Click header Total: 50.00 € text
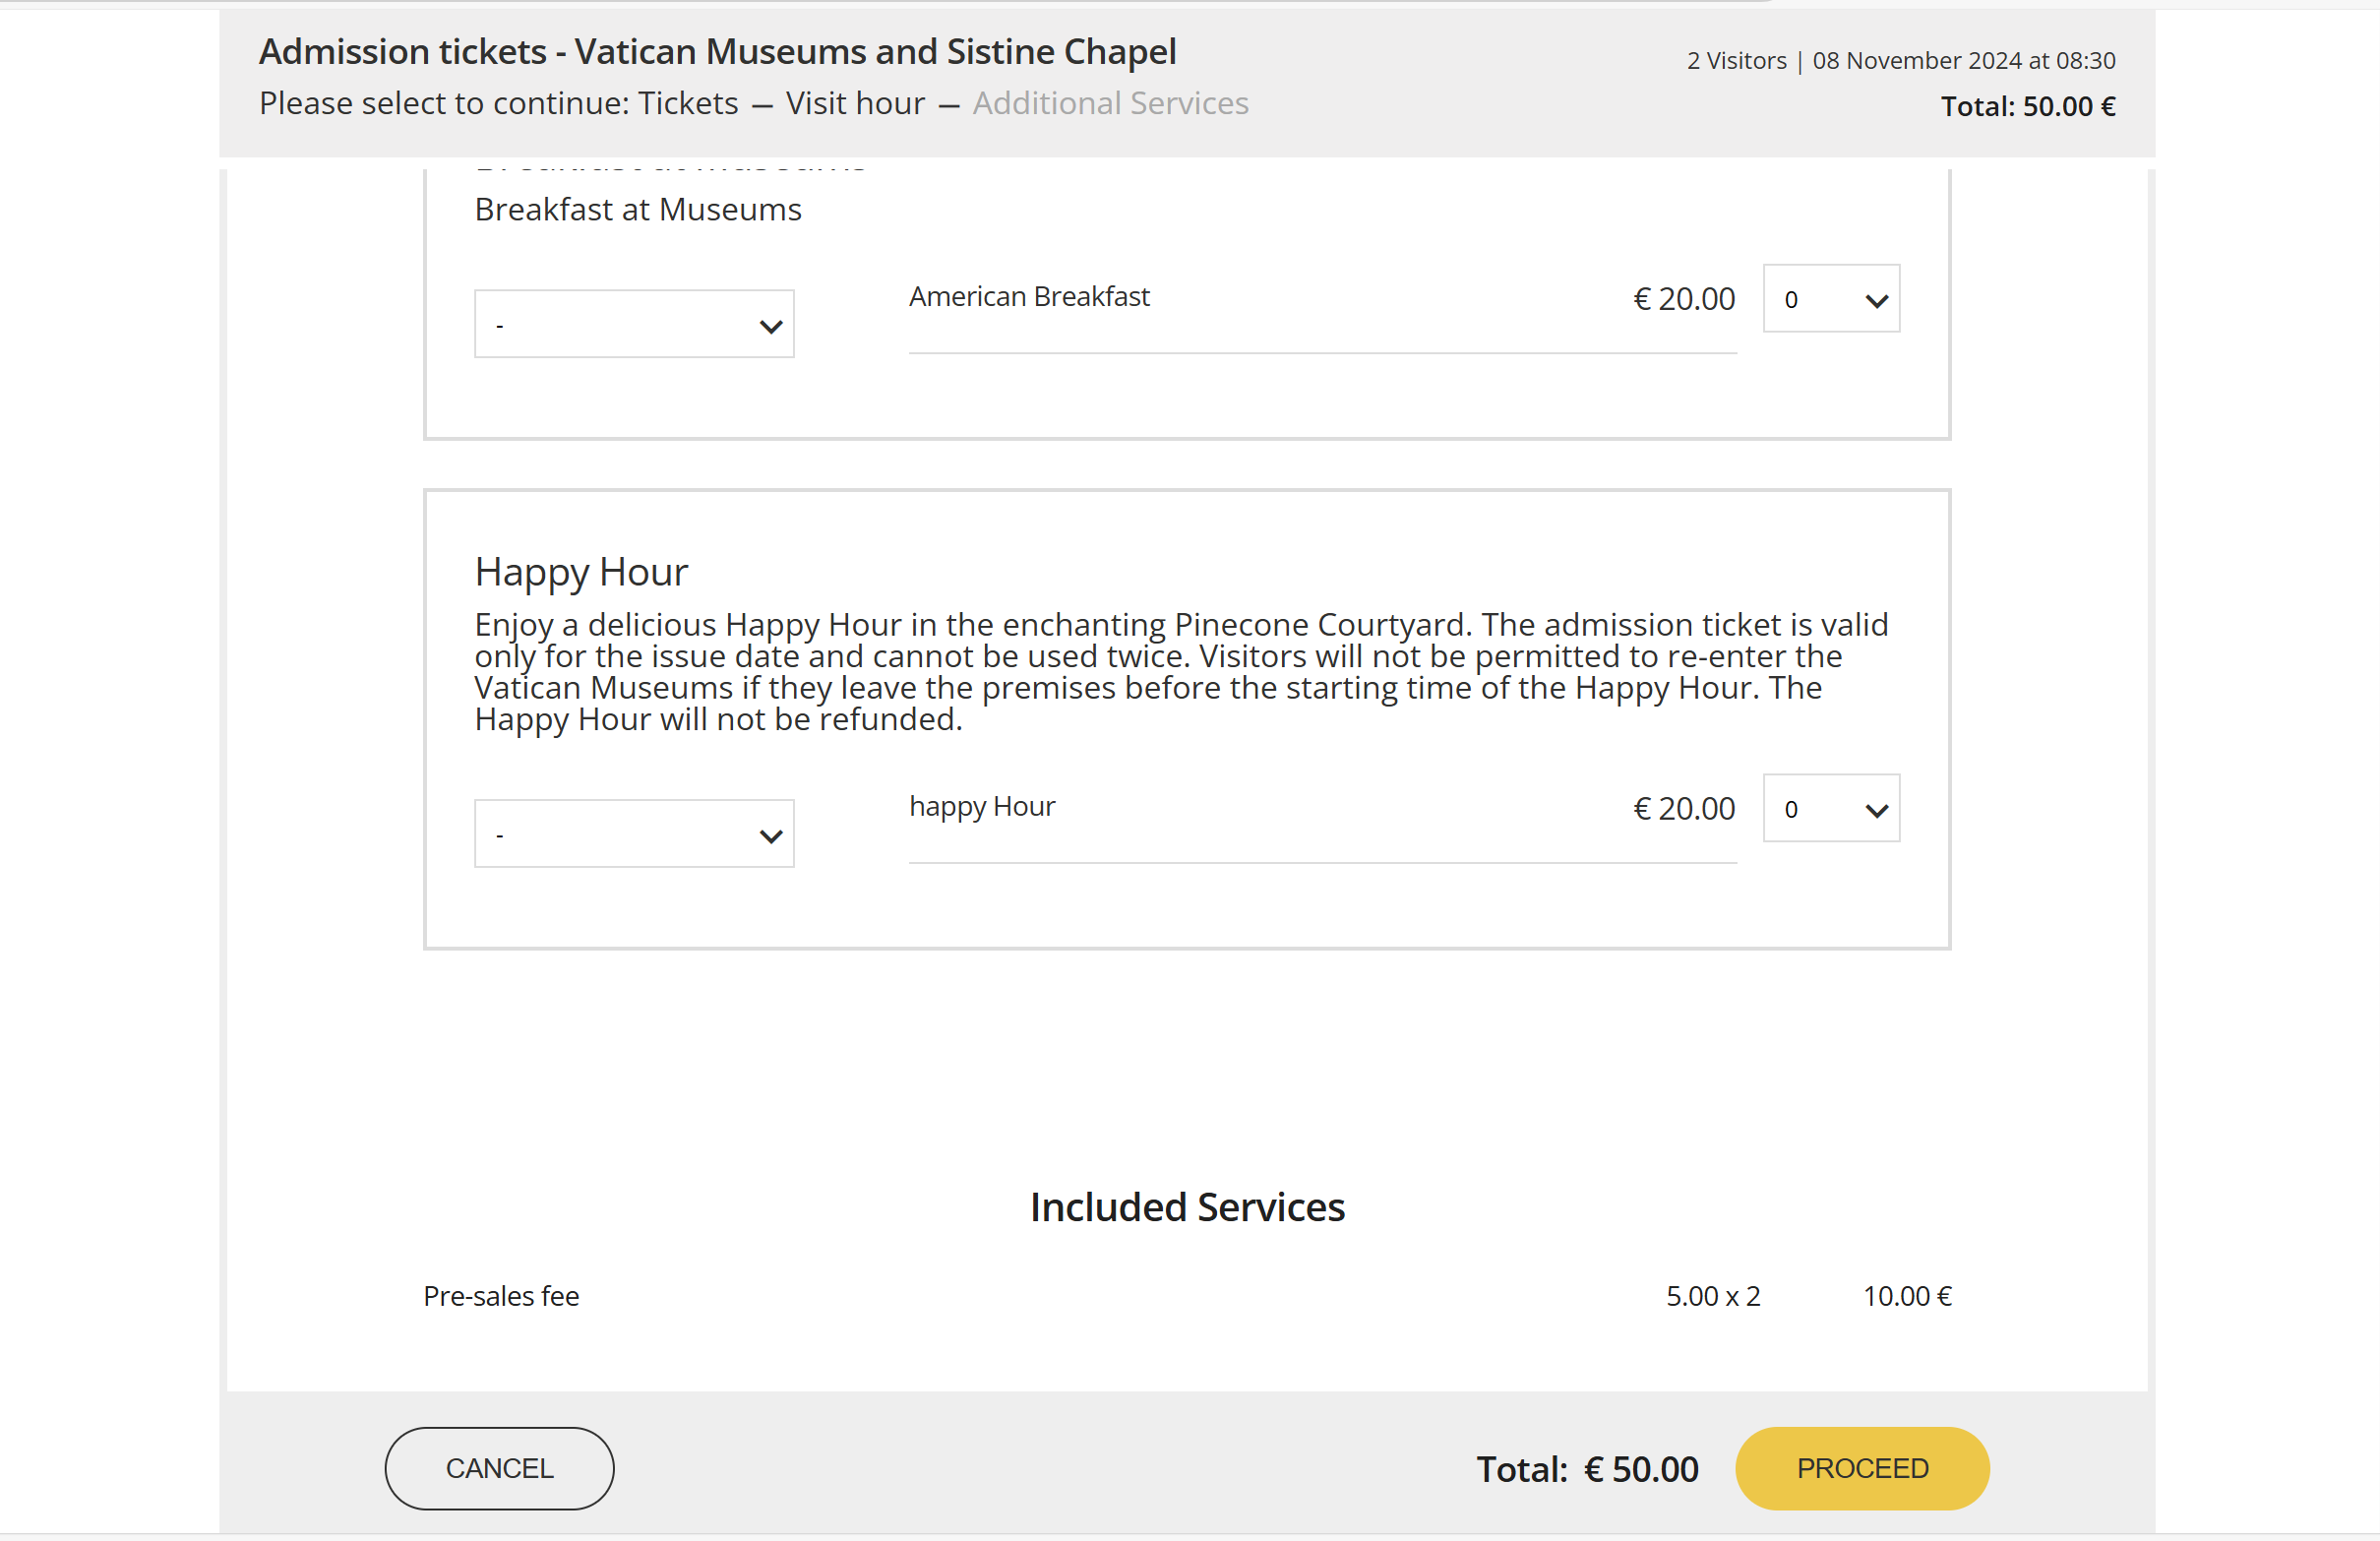This screenshot has width=2380, height=1541. [x=2027, y=106]
